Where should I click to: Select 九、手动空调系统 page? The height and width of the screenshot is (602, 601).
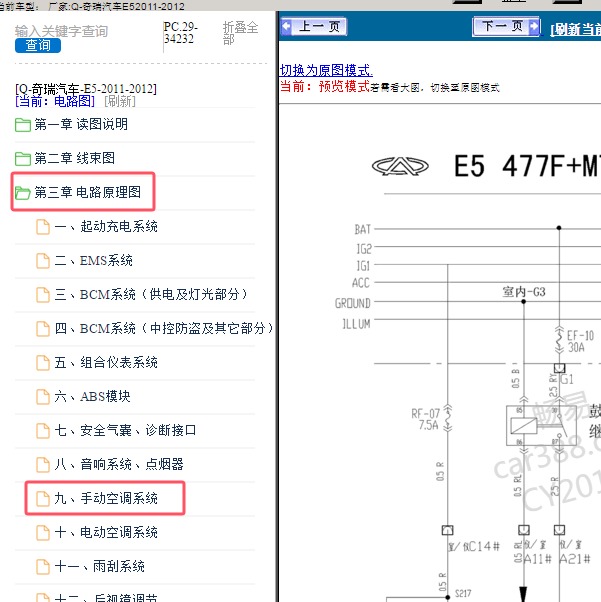click(106, 498)
